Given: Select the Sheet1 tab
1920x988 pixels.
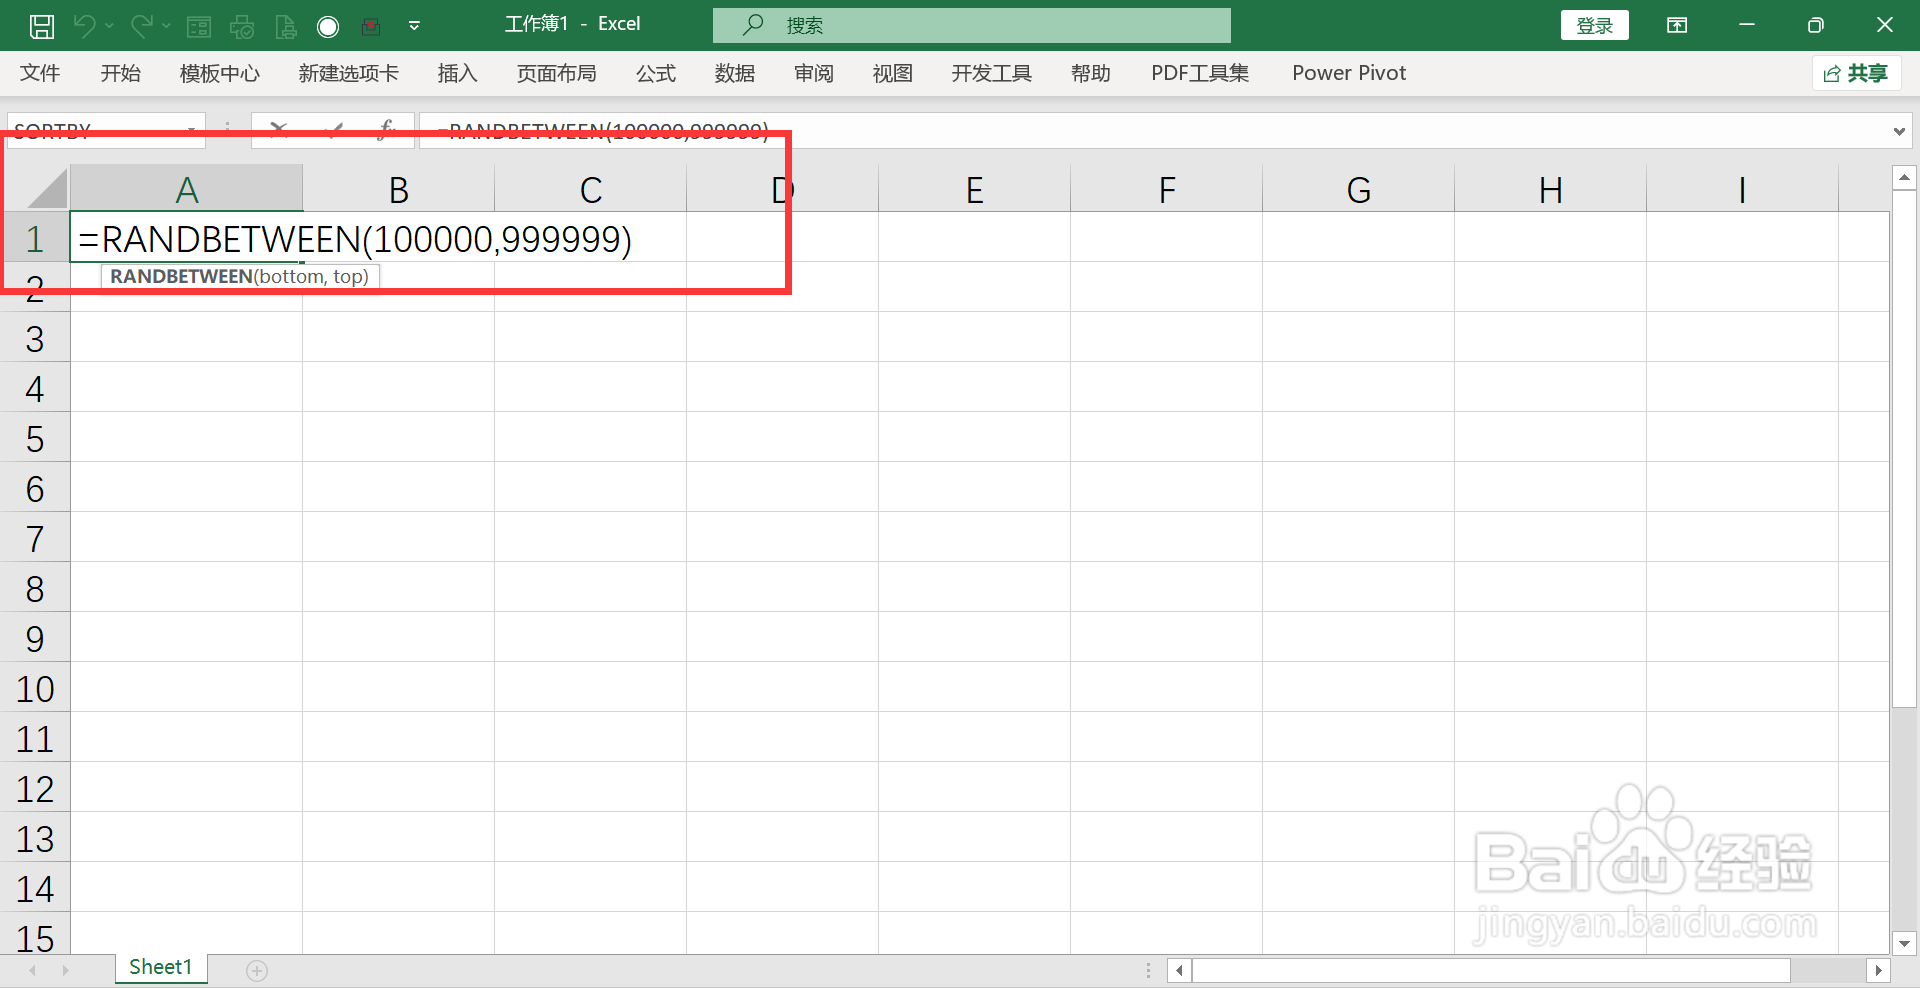Looking at the screenshot, I should (160, 966).
